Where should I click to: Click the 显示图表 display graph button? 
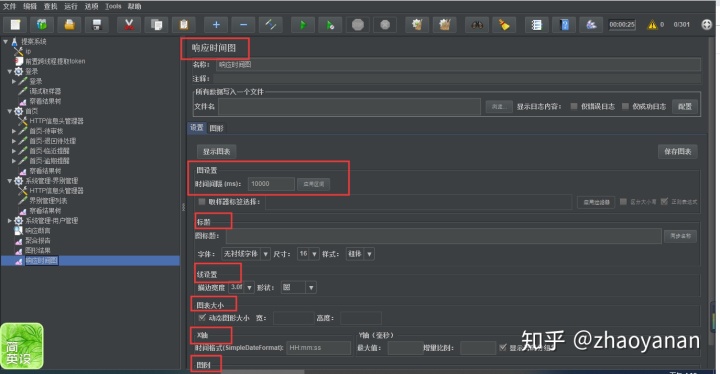coord(216,151)
